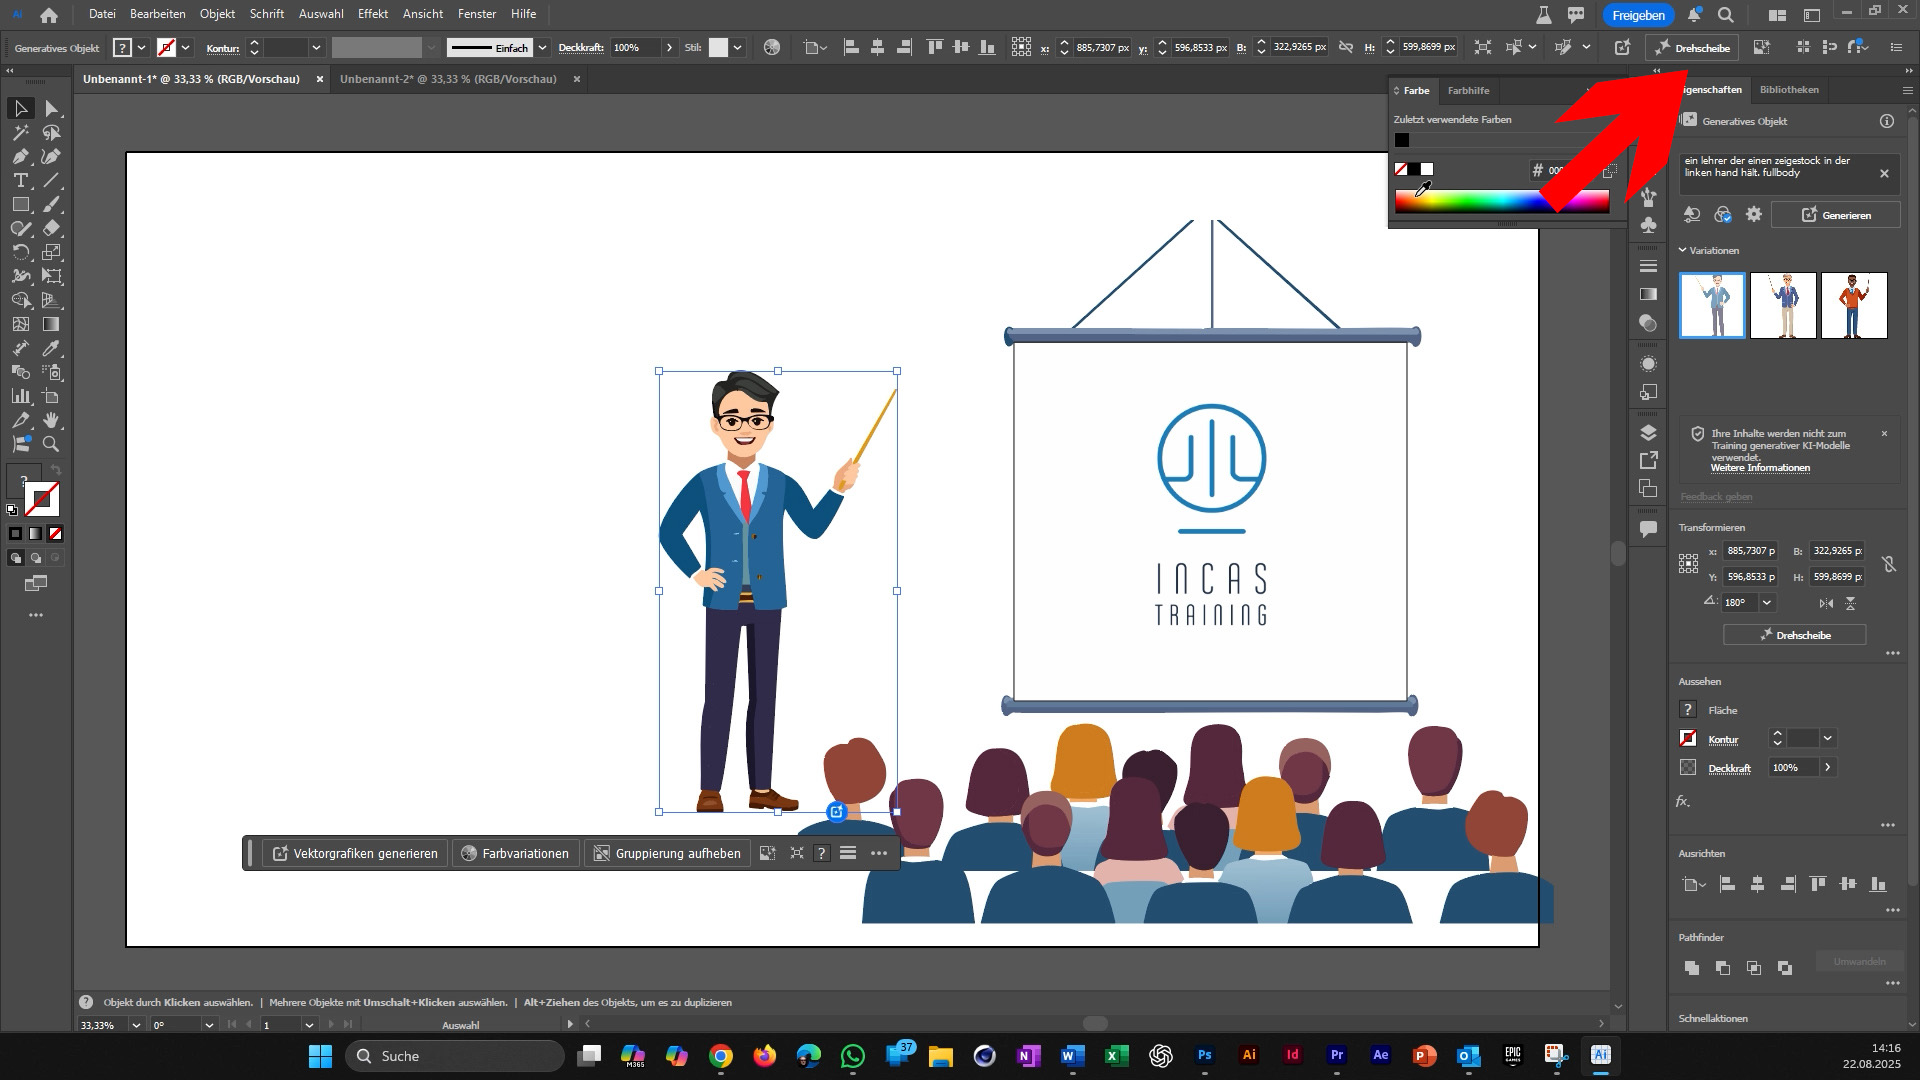Image resolution: width=1920 pixels, height=1080 pixels.
Task: Set paint mode to Color
Action: pos(15,534)
